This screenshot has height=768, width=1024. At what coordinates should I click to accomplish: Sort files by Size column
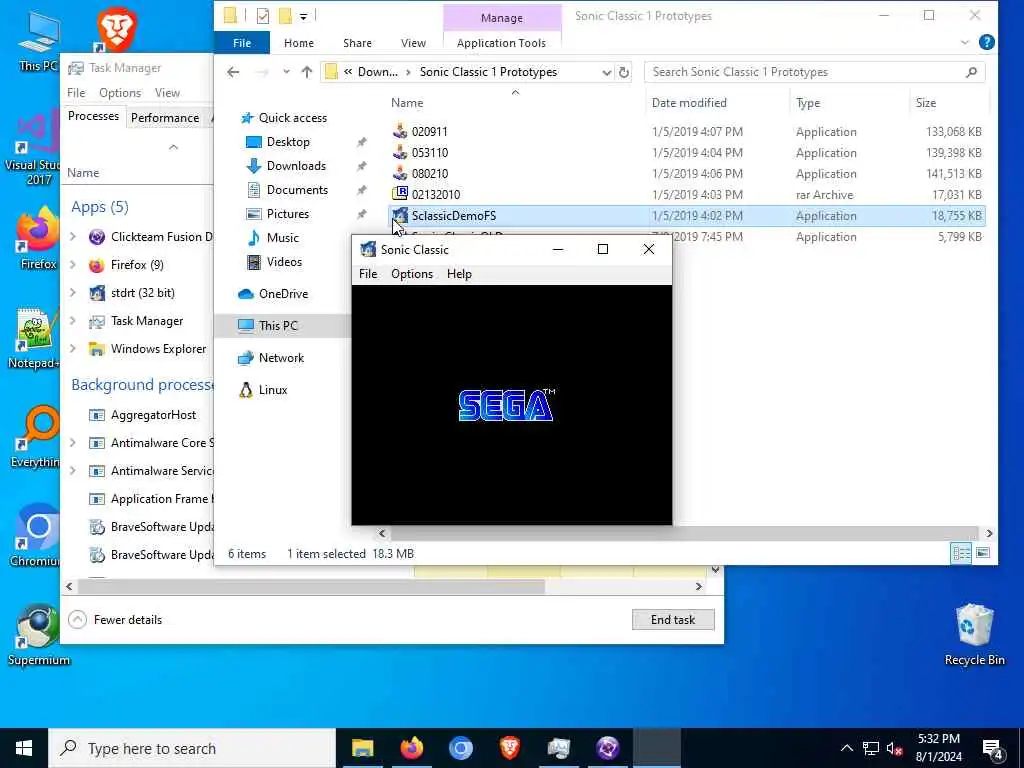click(x=925, y=103)
